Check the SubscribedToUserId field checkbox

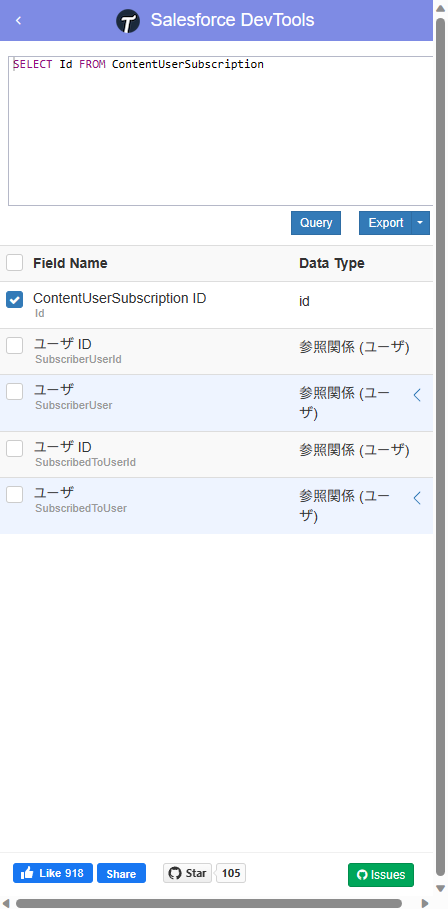click(x=14, y=448)
